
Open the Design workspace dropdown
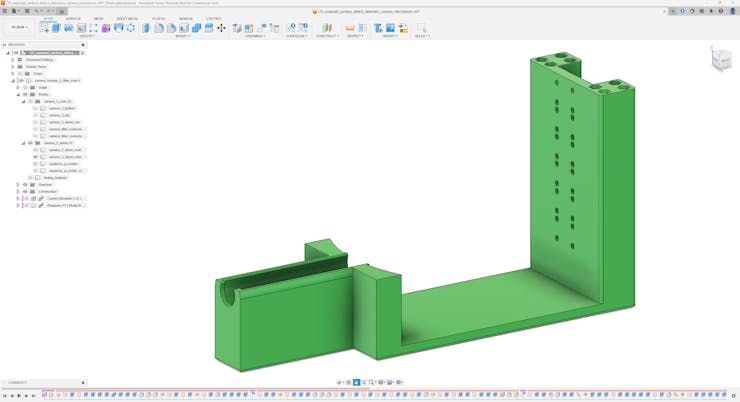point(19,27)
